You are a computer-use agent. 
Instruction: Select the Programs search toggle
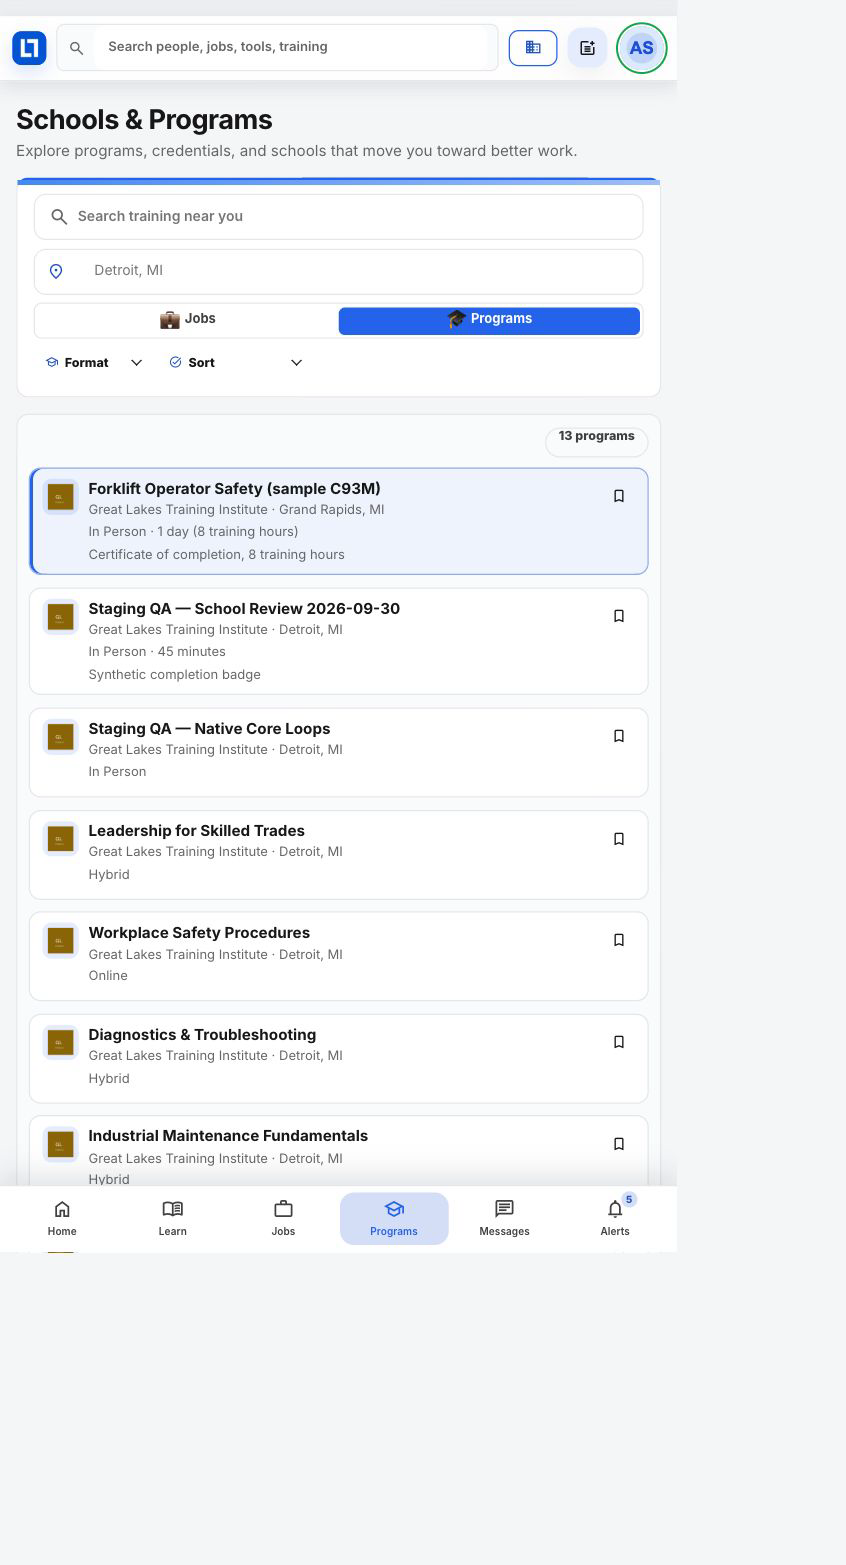coord(489,320)
